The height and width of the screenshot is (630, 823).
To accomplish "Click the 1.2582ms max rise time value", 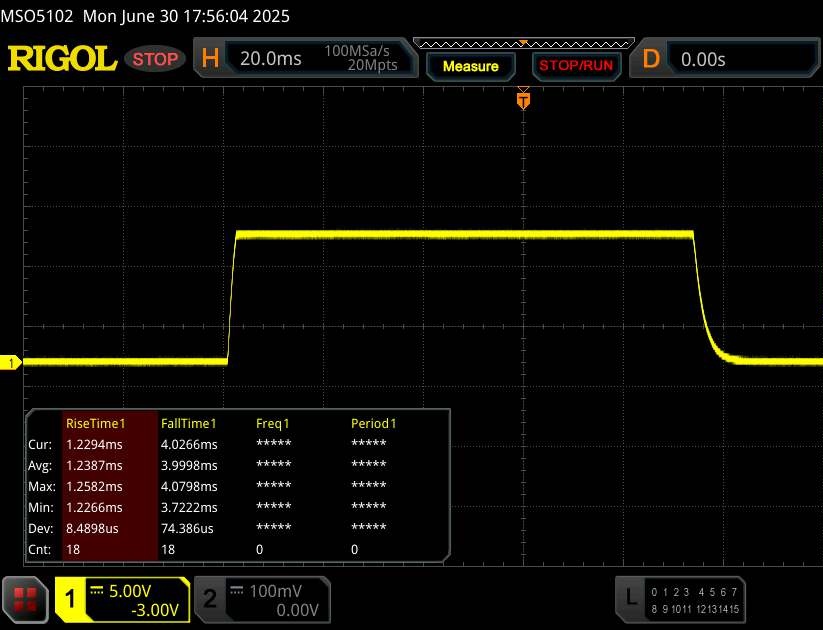I will [x=94, y=486].
